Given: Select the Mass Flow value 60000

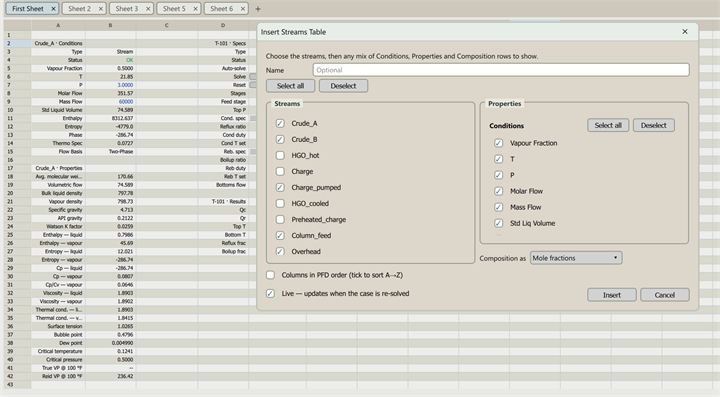Looking at the screenshot, I should [x=110, y=101].
